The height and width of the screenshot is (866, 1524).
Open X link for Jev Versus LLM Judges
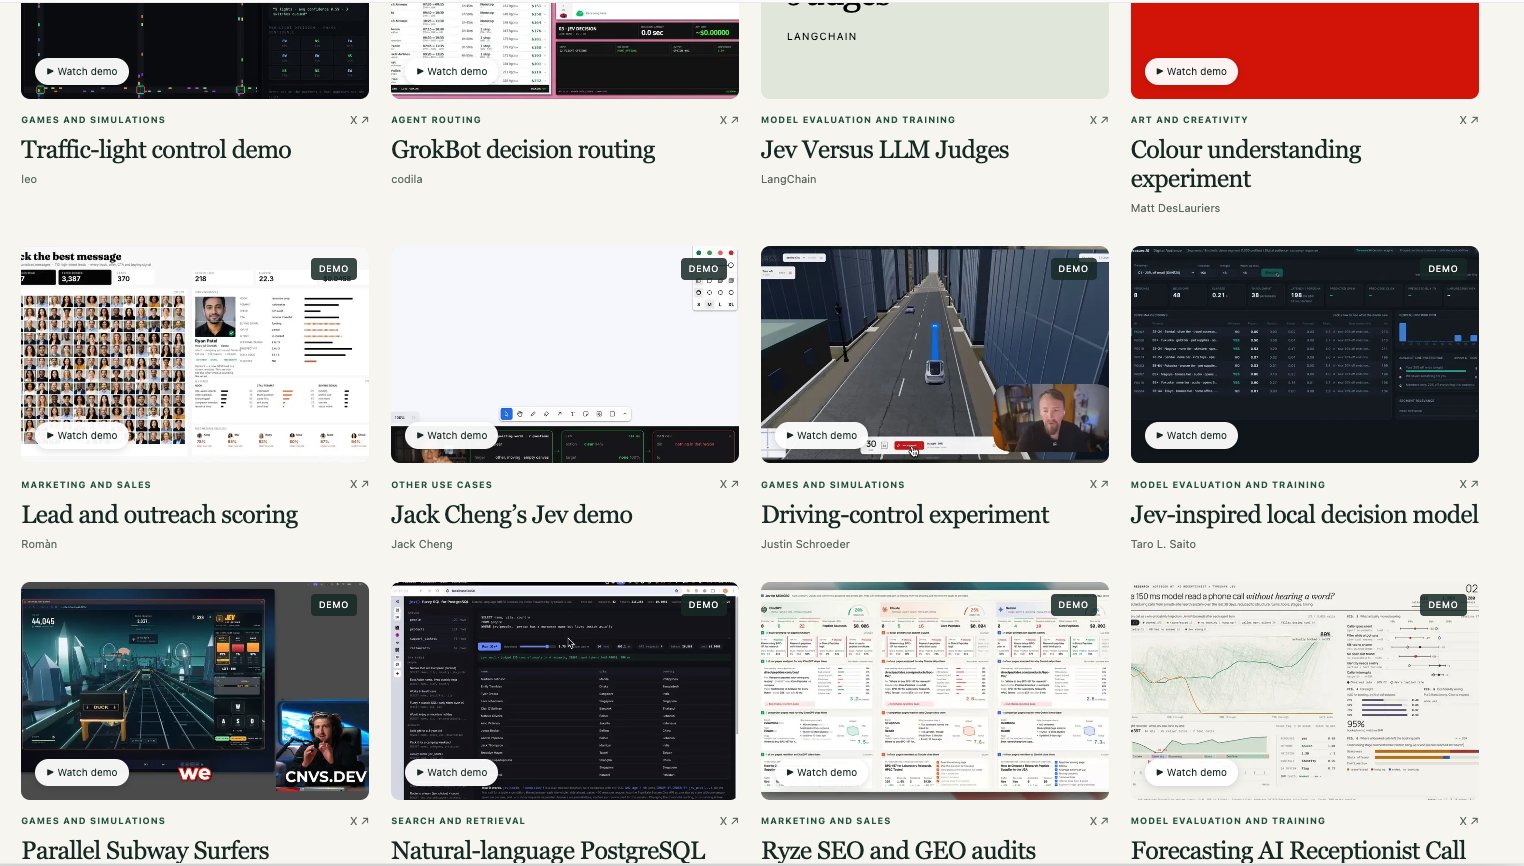pyautogui.click(x=1099, y=120)
